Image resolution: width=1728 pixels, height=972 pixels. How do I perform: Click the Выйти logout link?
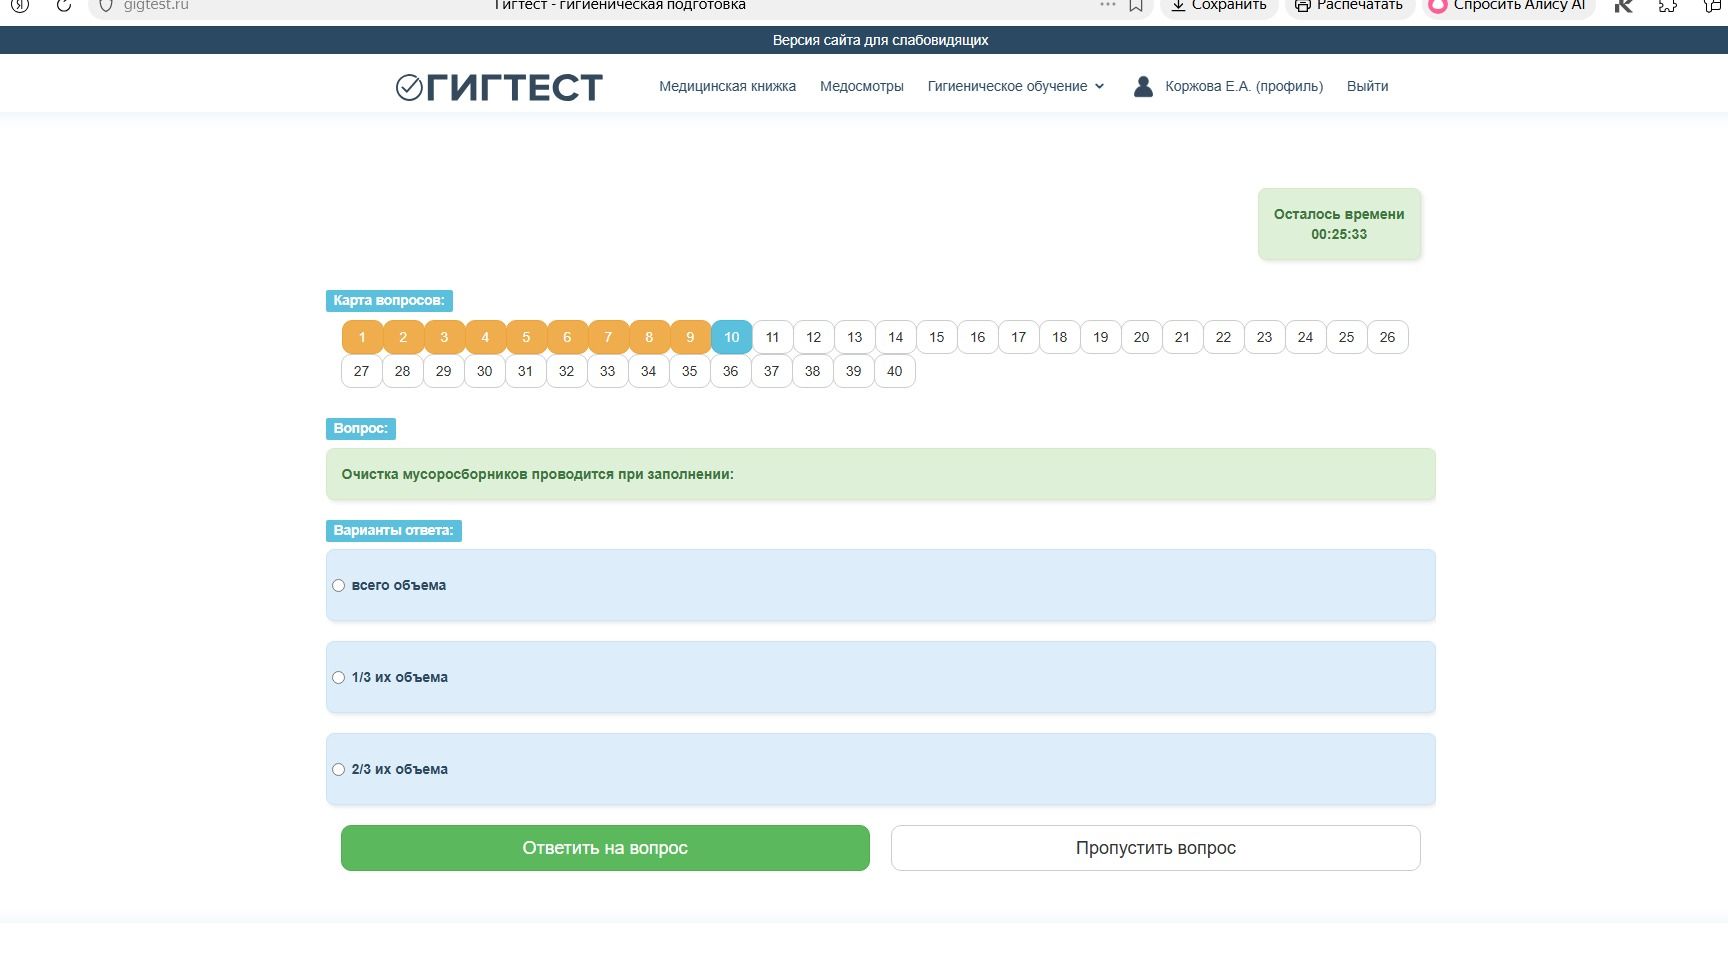(x=1367, y=86)
